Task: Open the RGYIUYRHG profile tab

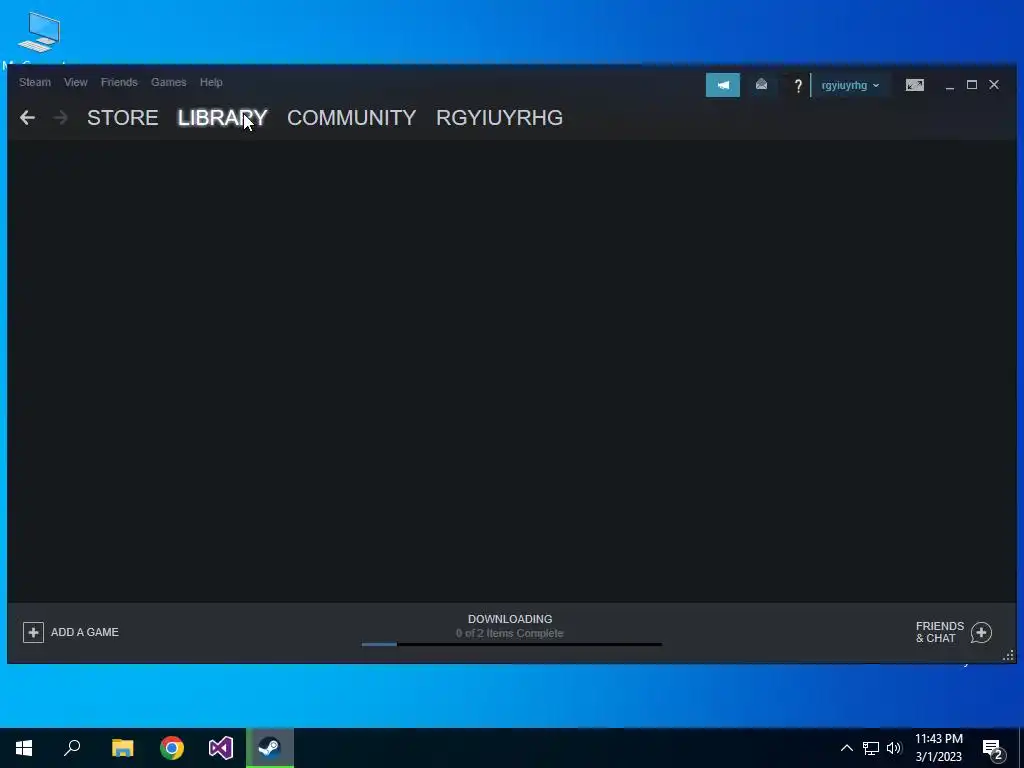Action: point(500,118)
